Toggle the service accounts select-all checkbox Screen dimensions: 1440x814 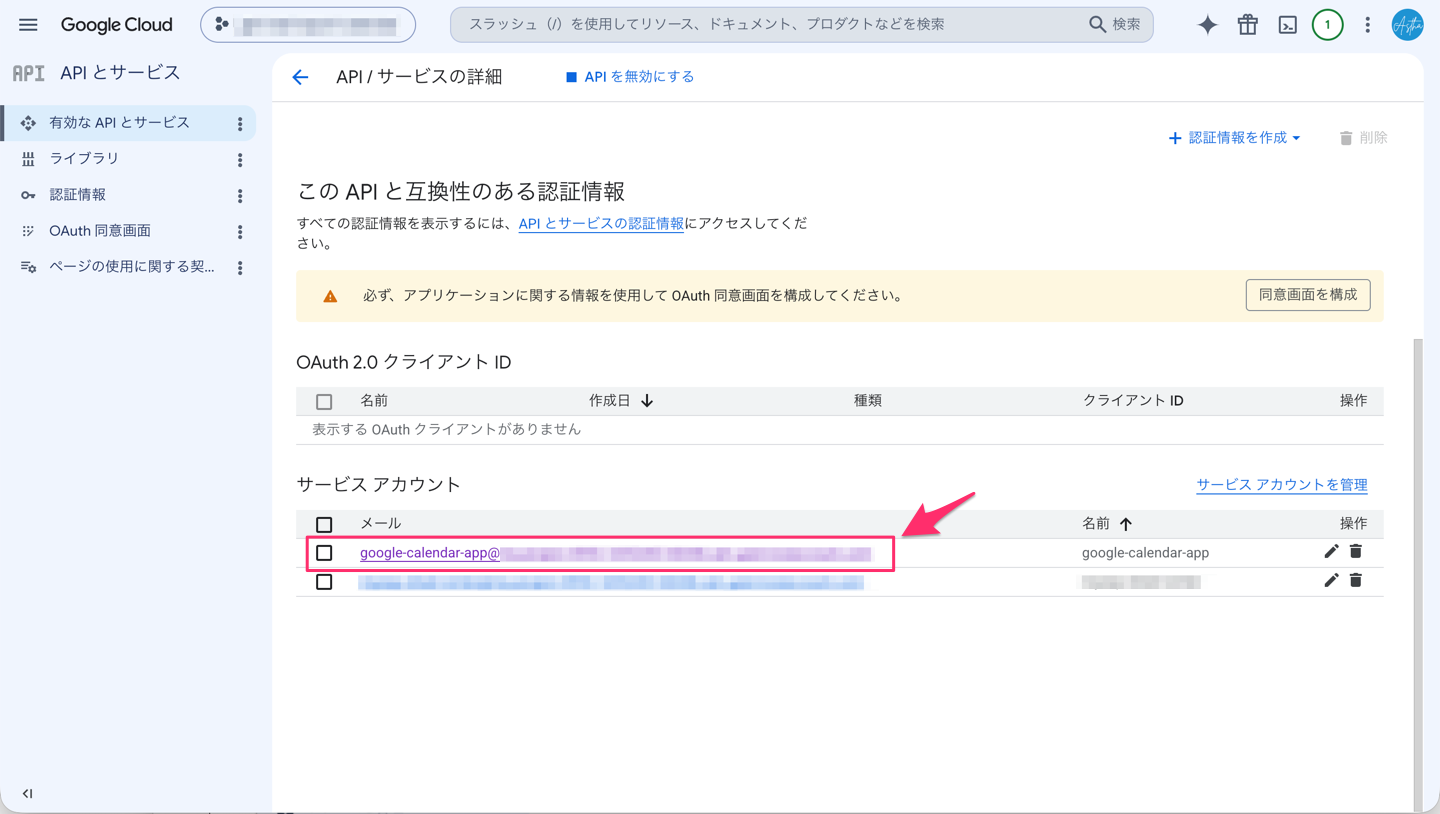pos(324,525)
